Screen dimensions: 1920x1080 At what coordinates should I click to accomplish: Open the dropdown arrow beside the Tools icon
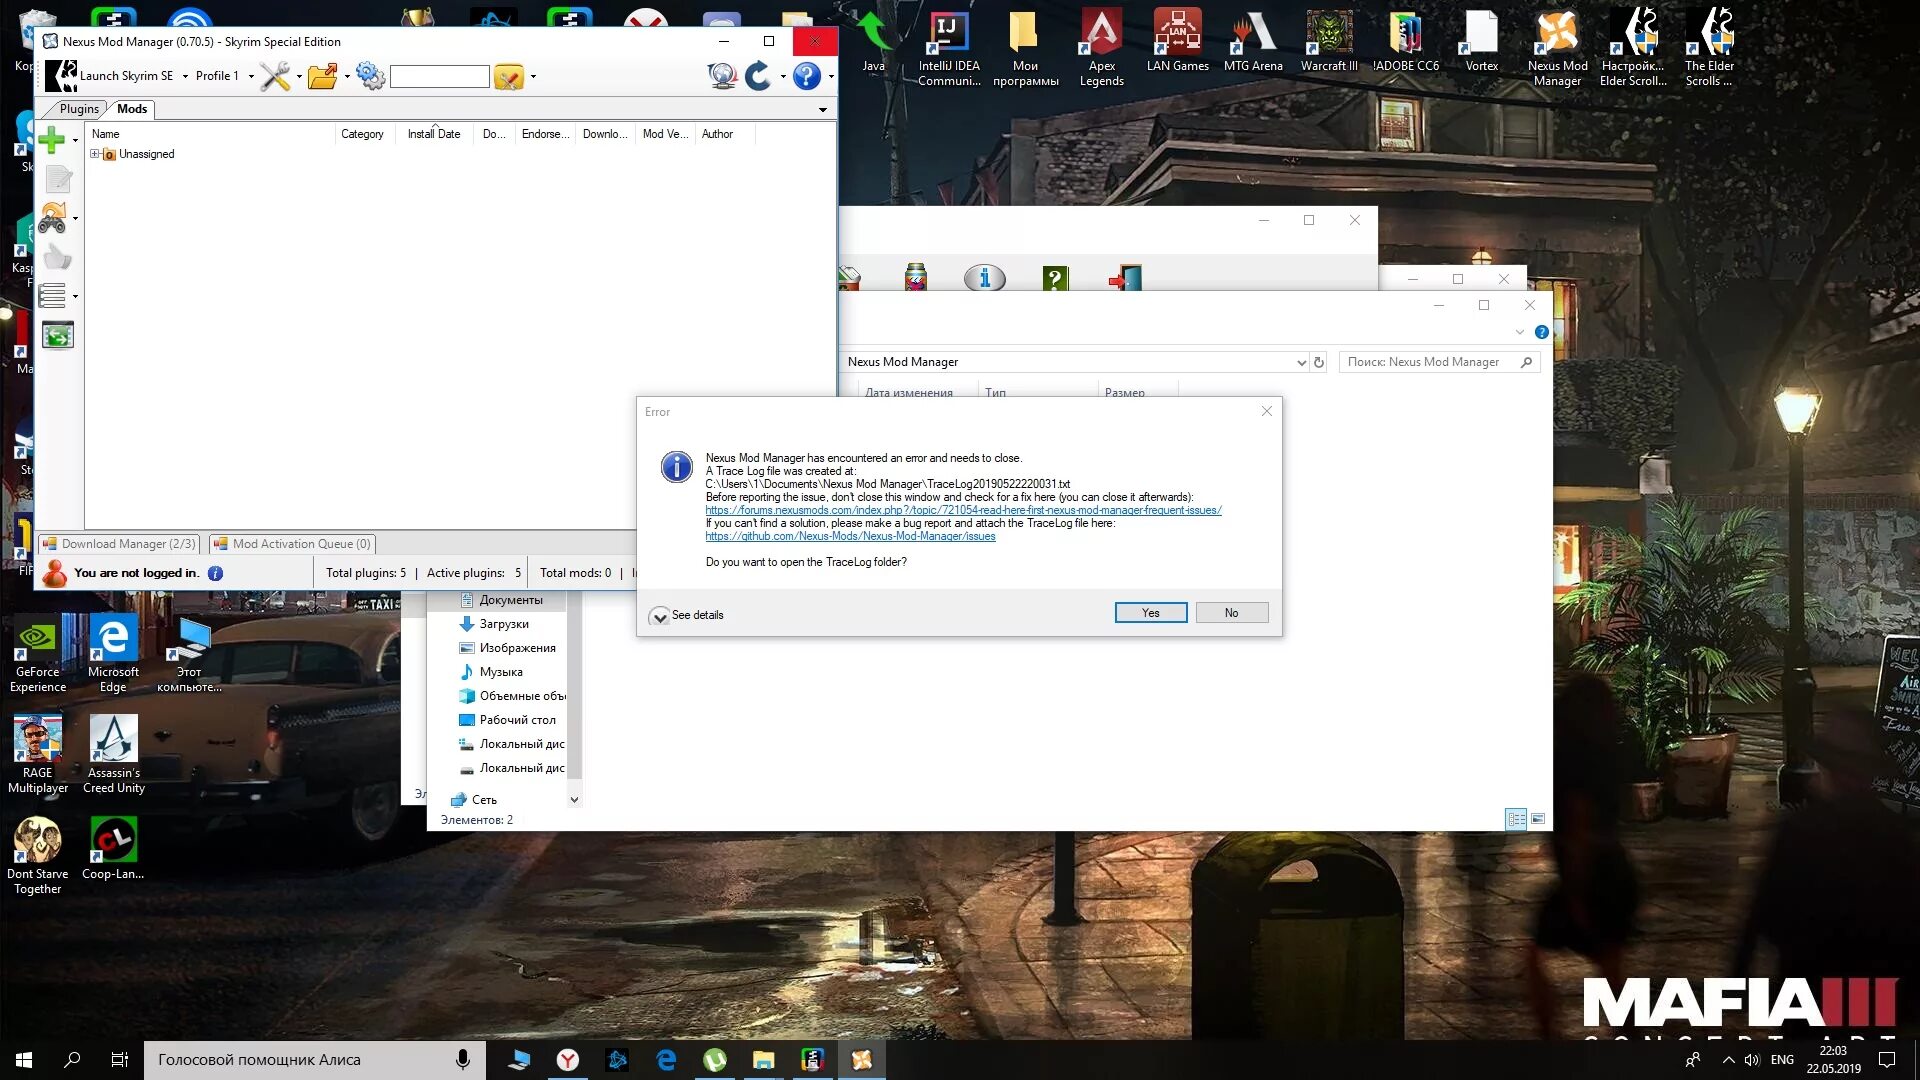pyautogui.click(x=299, y=76)
